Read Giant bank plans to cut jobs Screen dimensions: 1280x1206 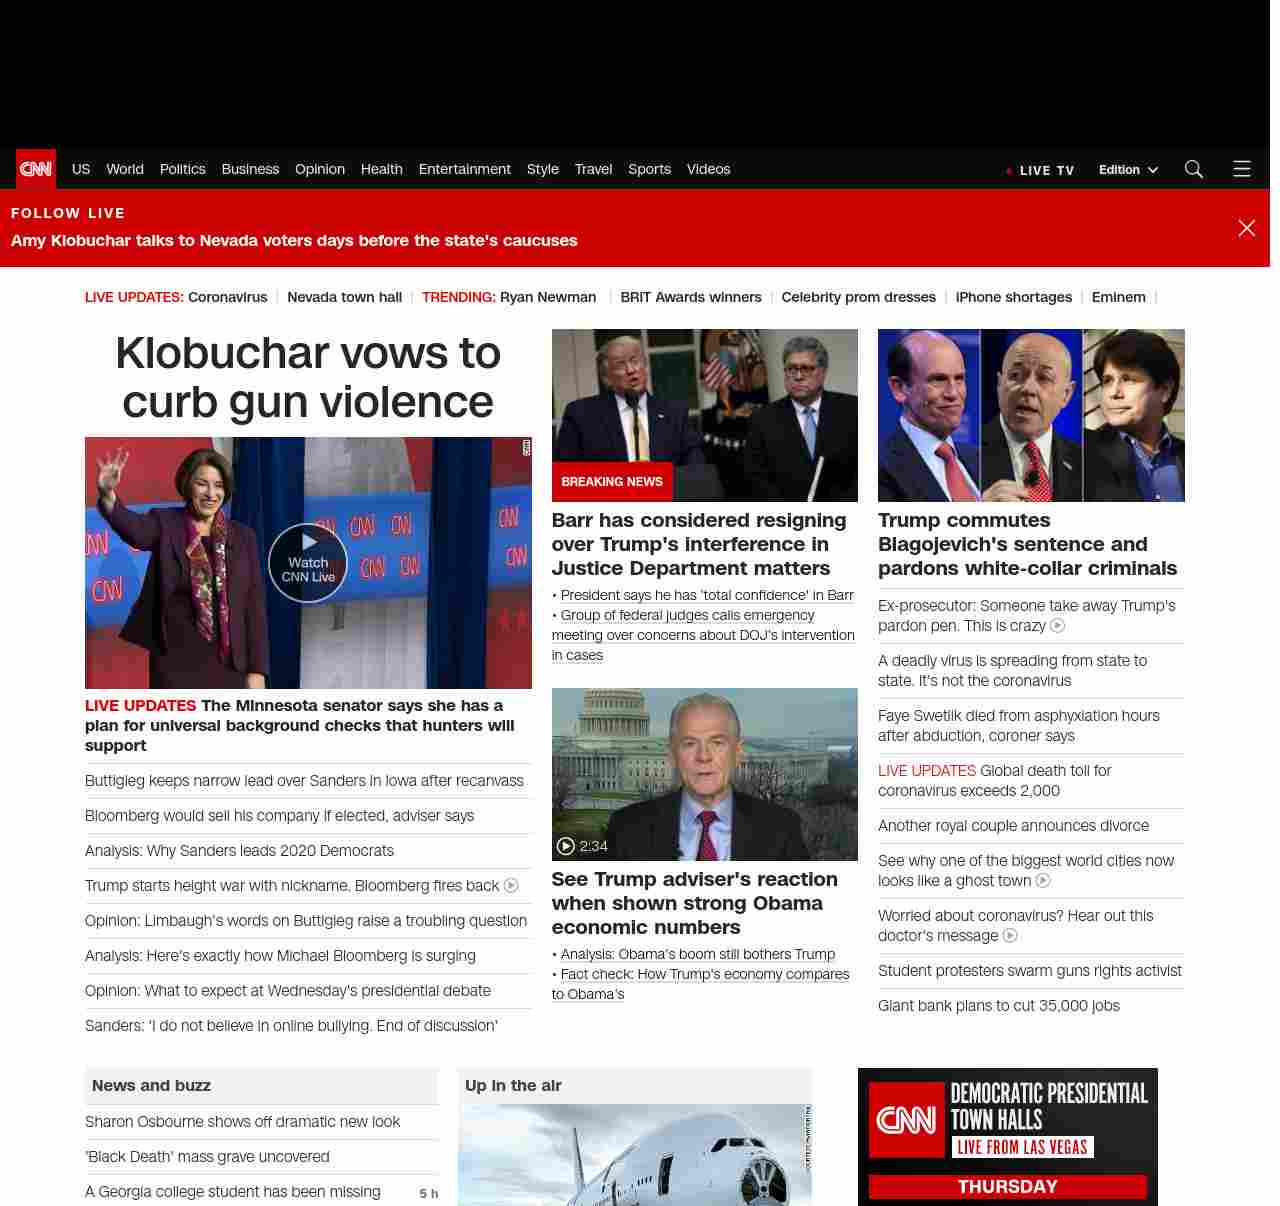(998, 1006)
